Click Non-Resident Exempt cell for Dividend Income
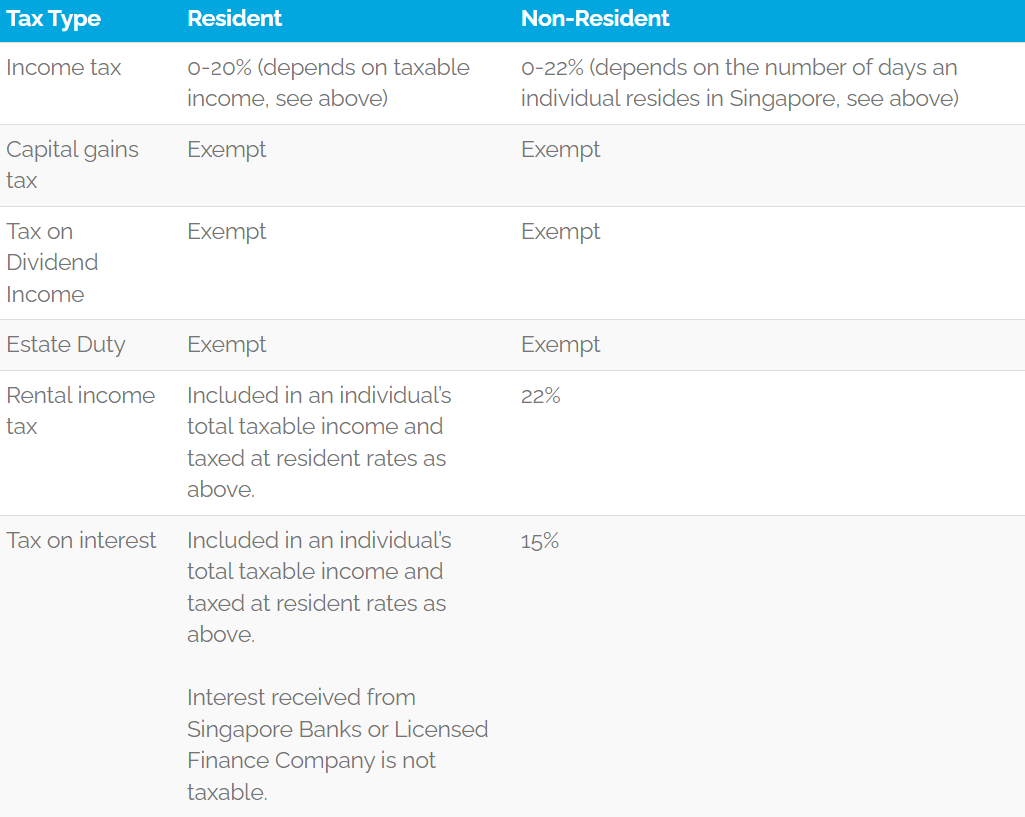The width and height of the screenshot is (1025, 817). pos(560,233)
